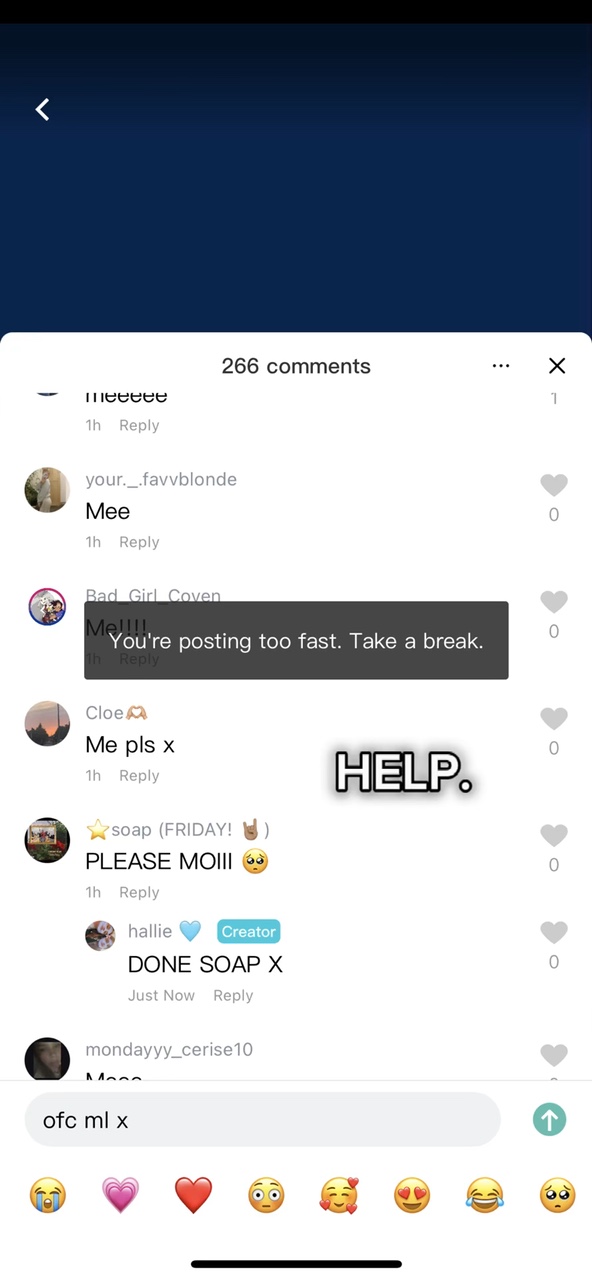Insert the flushed face emoji
592x1280 pixels.
(266, 1194)
